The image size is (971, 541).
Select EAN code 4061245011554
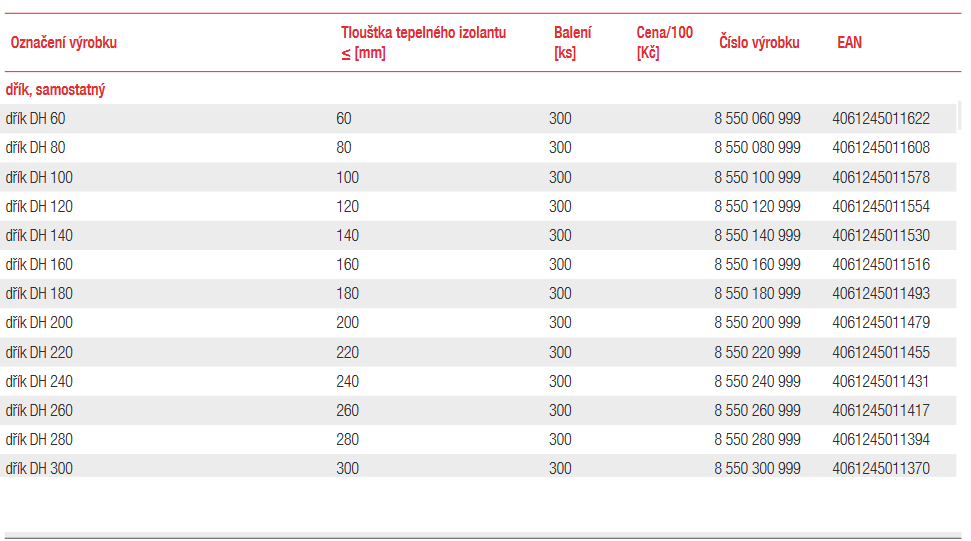[881, 207]
